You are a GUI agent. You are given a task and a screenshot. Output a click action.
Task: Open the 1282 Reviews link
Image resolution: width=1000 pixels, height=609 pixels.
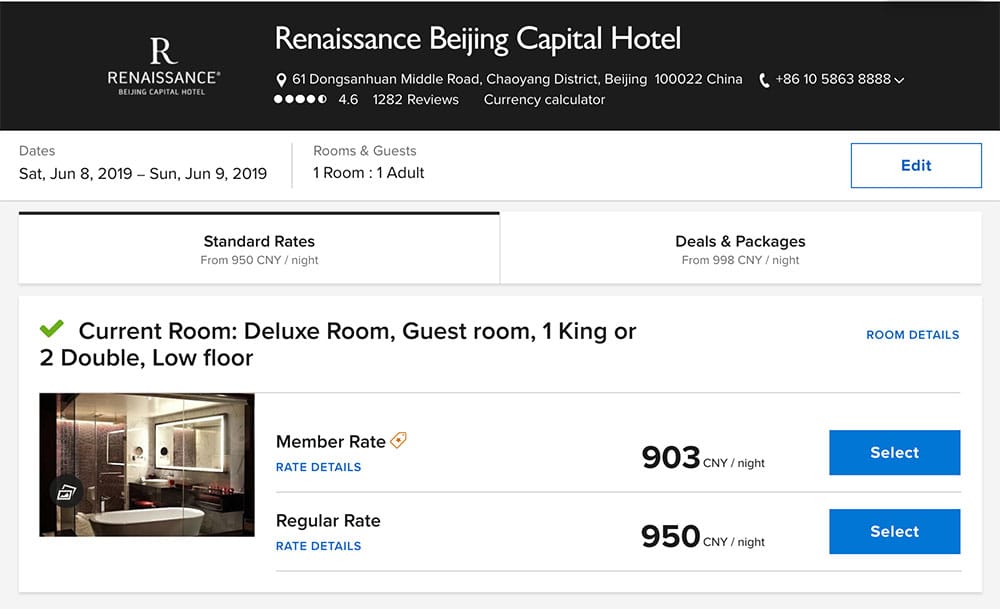click(415, 100)
